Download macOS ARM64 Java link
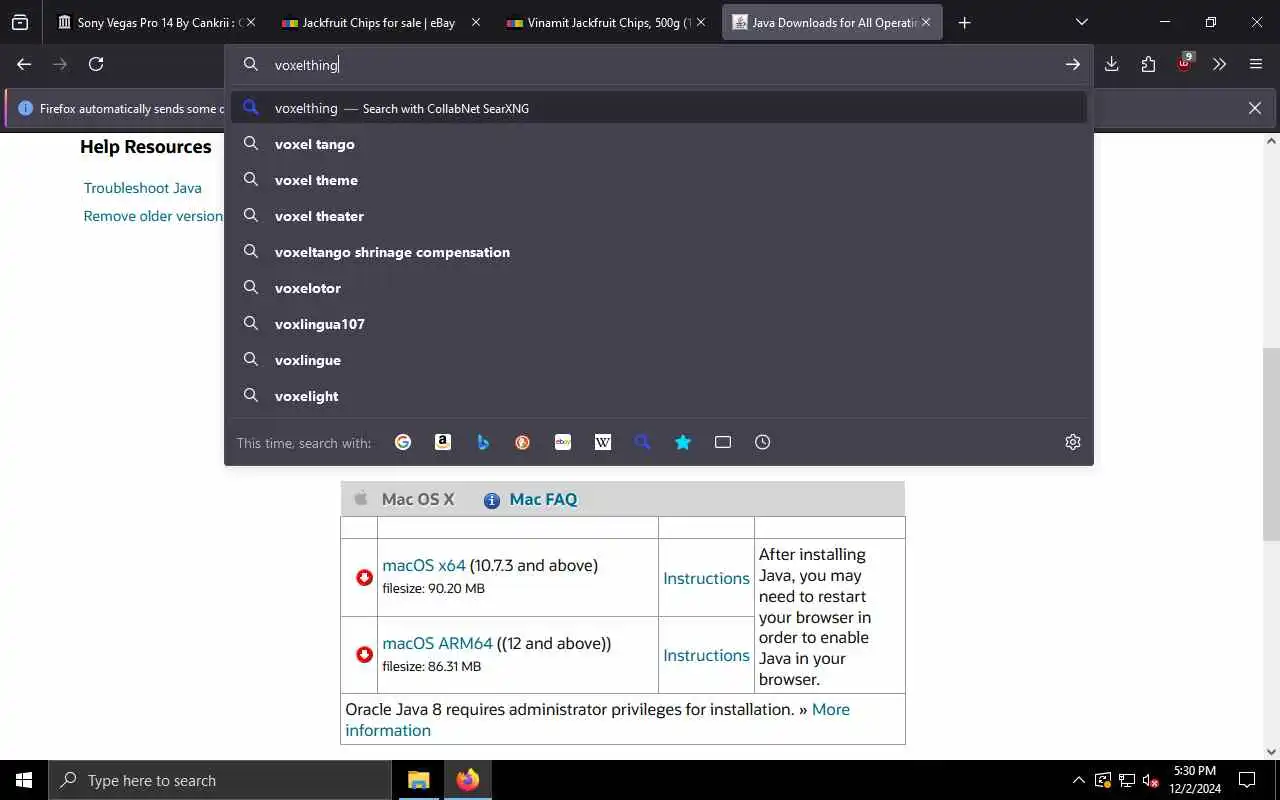This screenshot has width=1280, height=800. (x=437, y=643)
